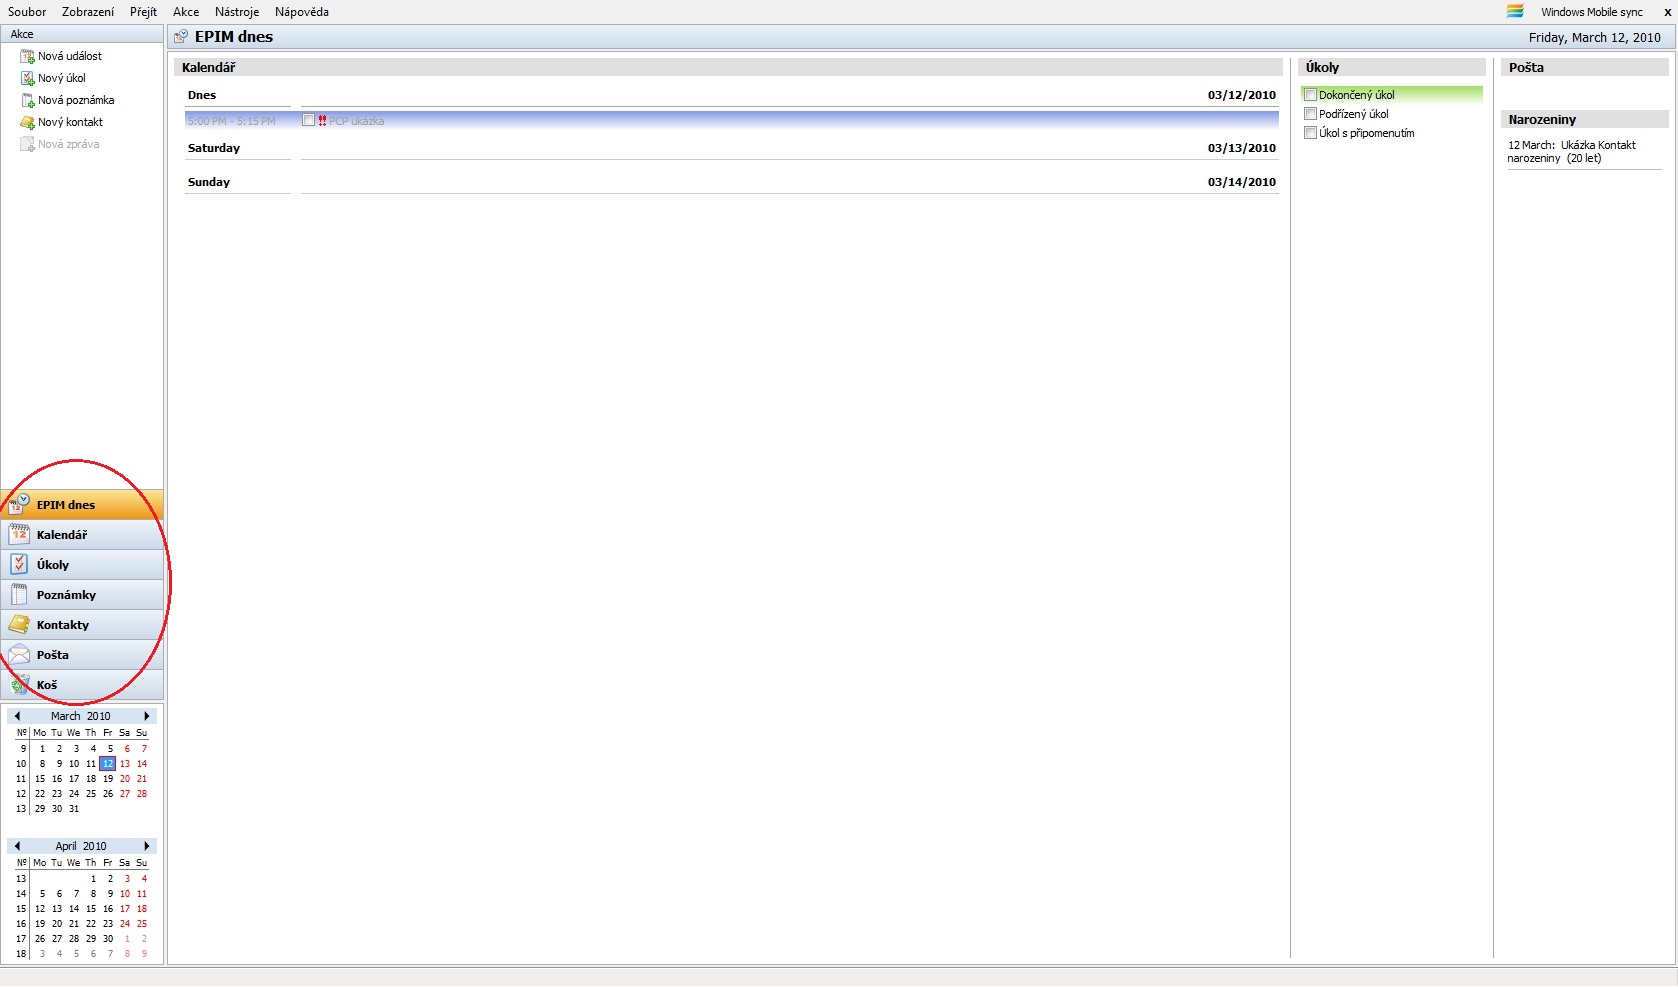Select March 12 in the mini calendar

(x=108, y=764)
